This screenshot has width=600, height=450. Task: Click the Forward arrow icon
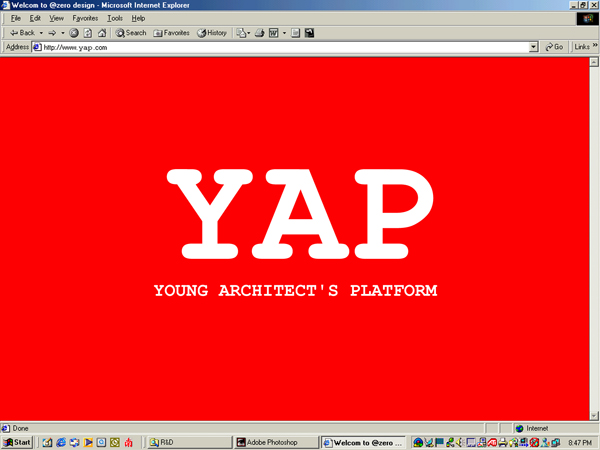52,33
